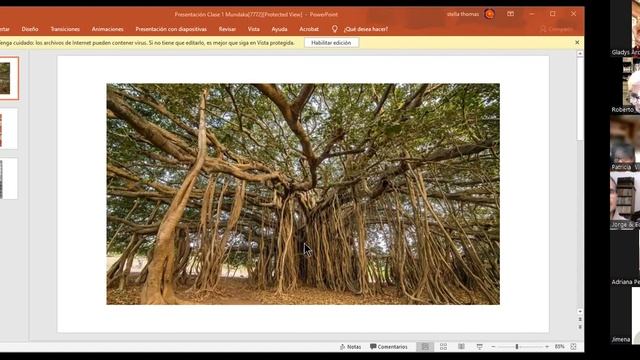Click the stella thomas account avatar
This screenshot has height=360, width=640.
tap(489, 14)
